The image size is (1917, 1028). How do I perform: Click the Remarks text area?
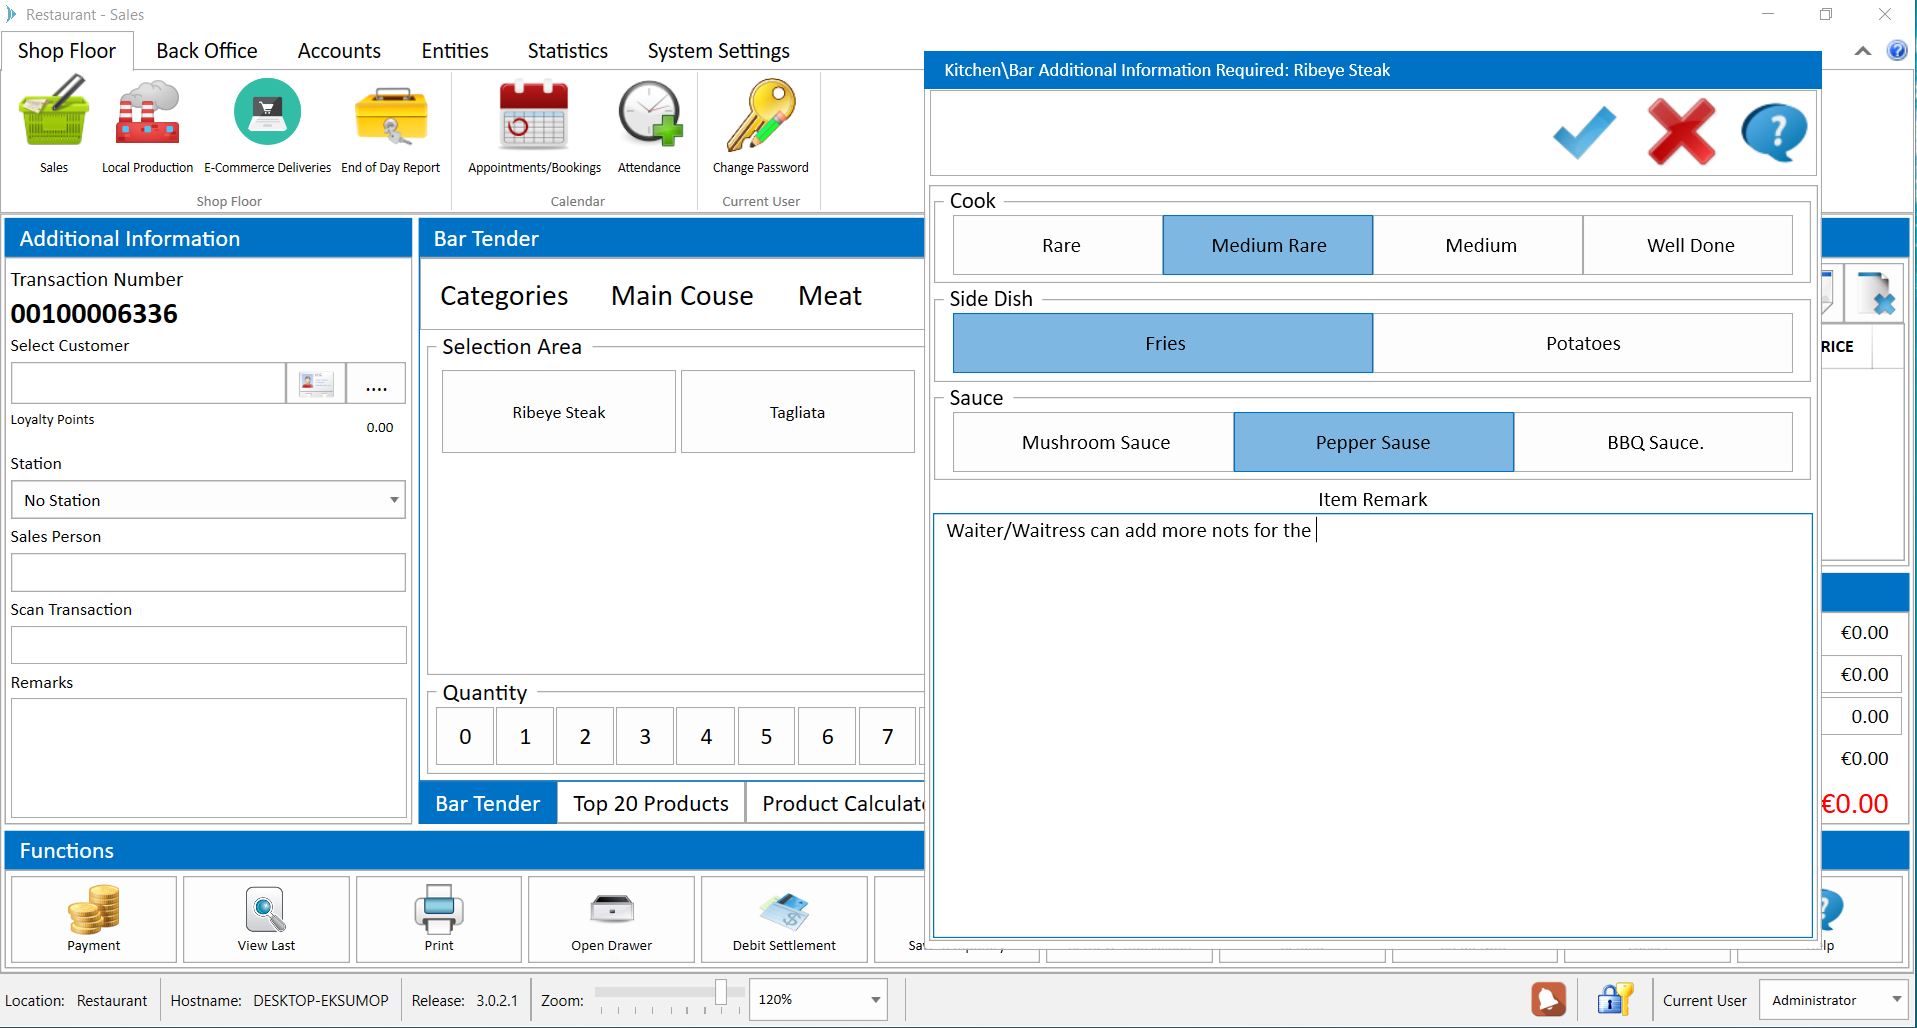click(208, 757)
